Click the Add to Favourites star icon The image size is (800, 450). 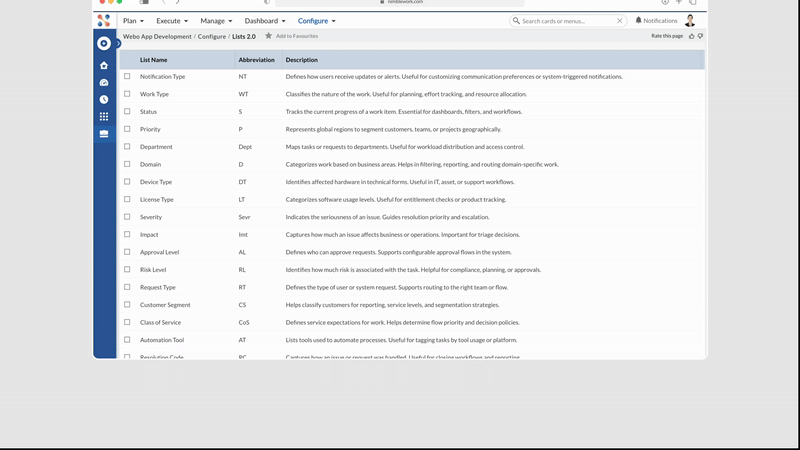click(268, 36)
